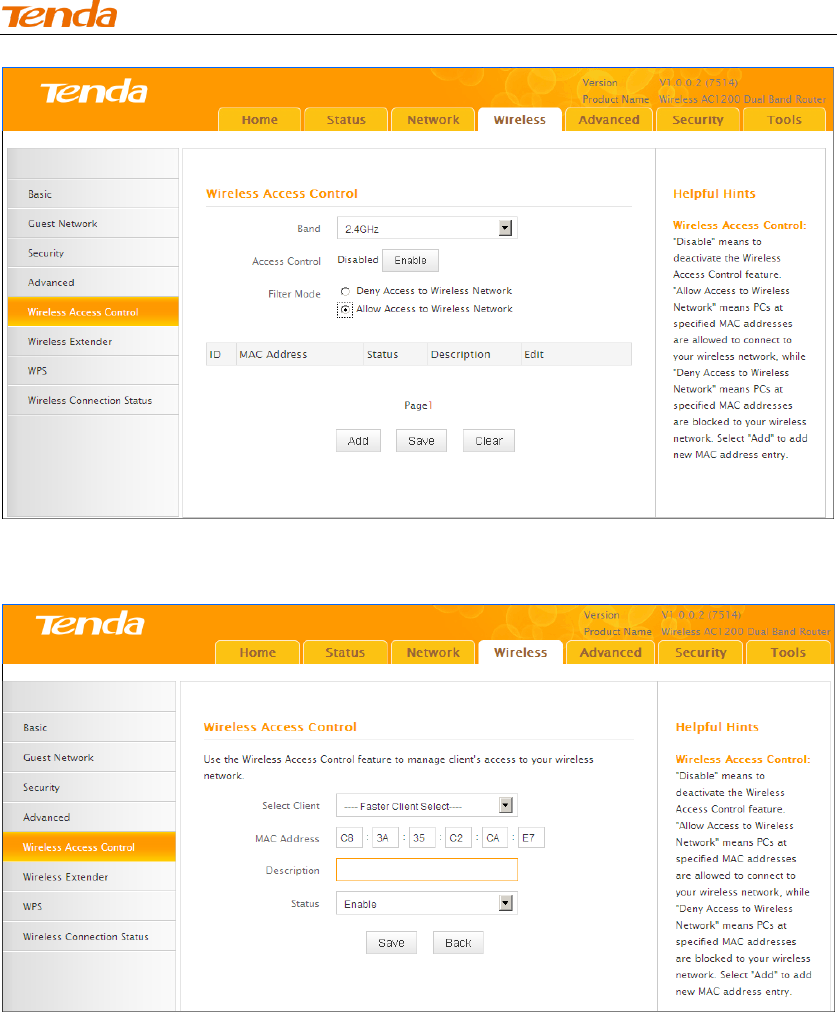837x1012 pixels.
Task: Open Security tab in upper panel
Action: click(x=698, y=119)
